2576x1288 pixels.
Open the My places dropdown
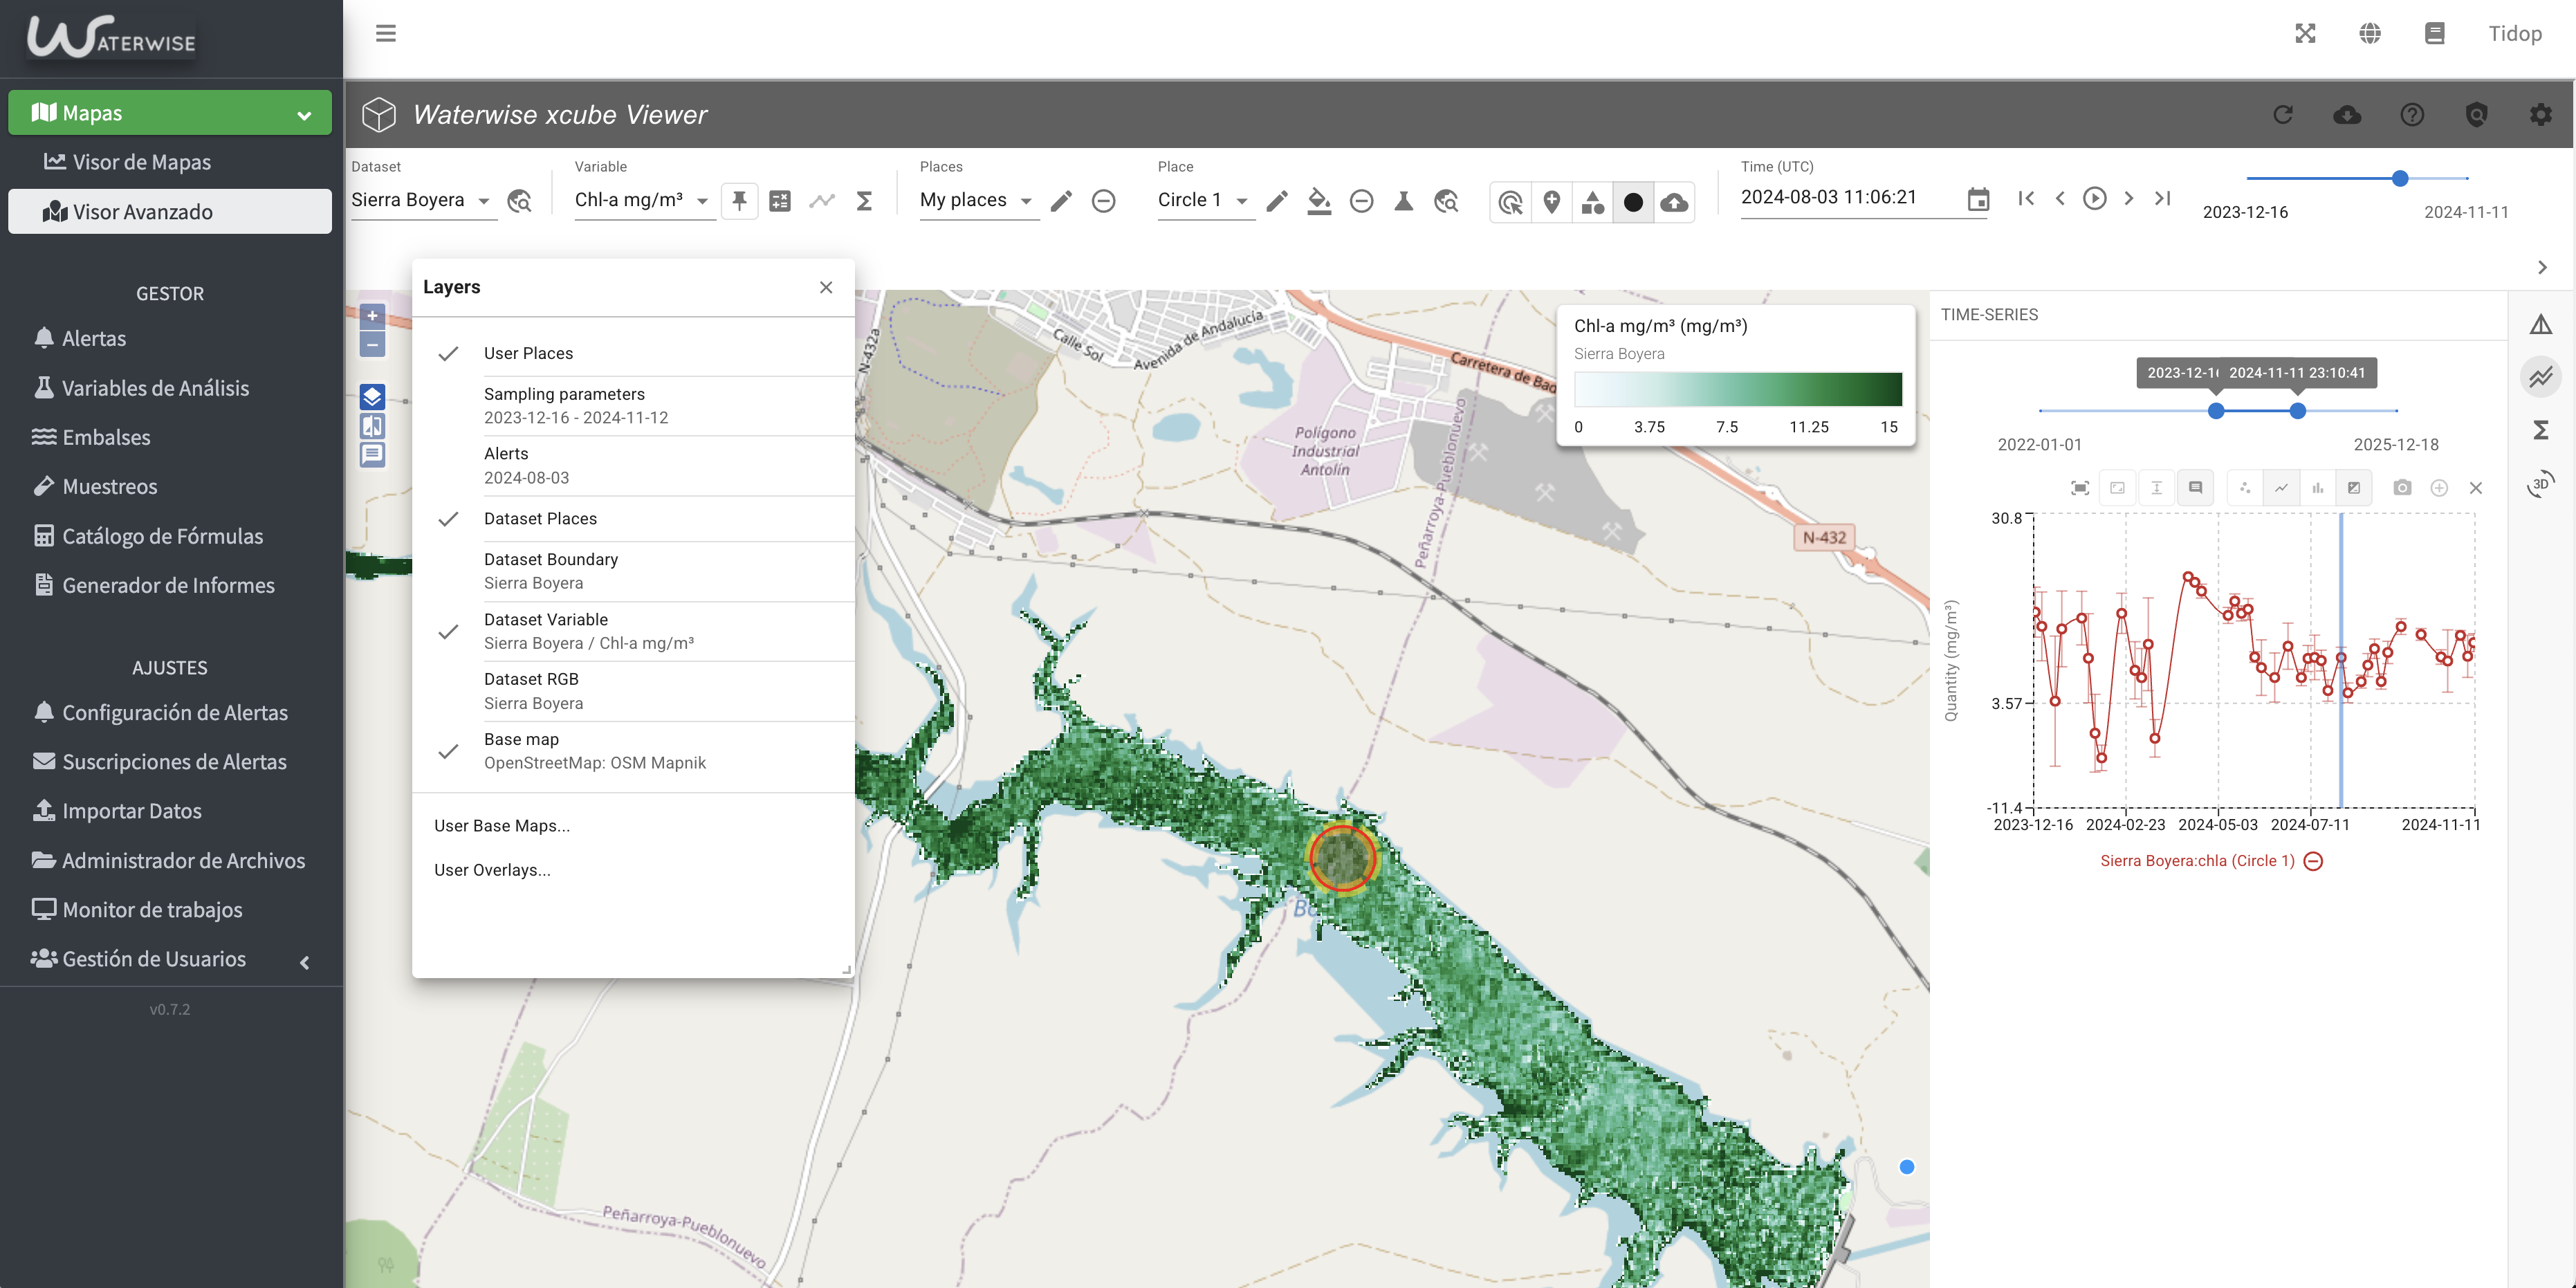978,200
